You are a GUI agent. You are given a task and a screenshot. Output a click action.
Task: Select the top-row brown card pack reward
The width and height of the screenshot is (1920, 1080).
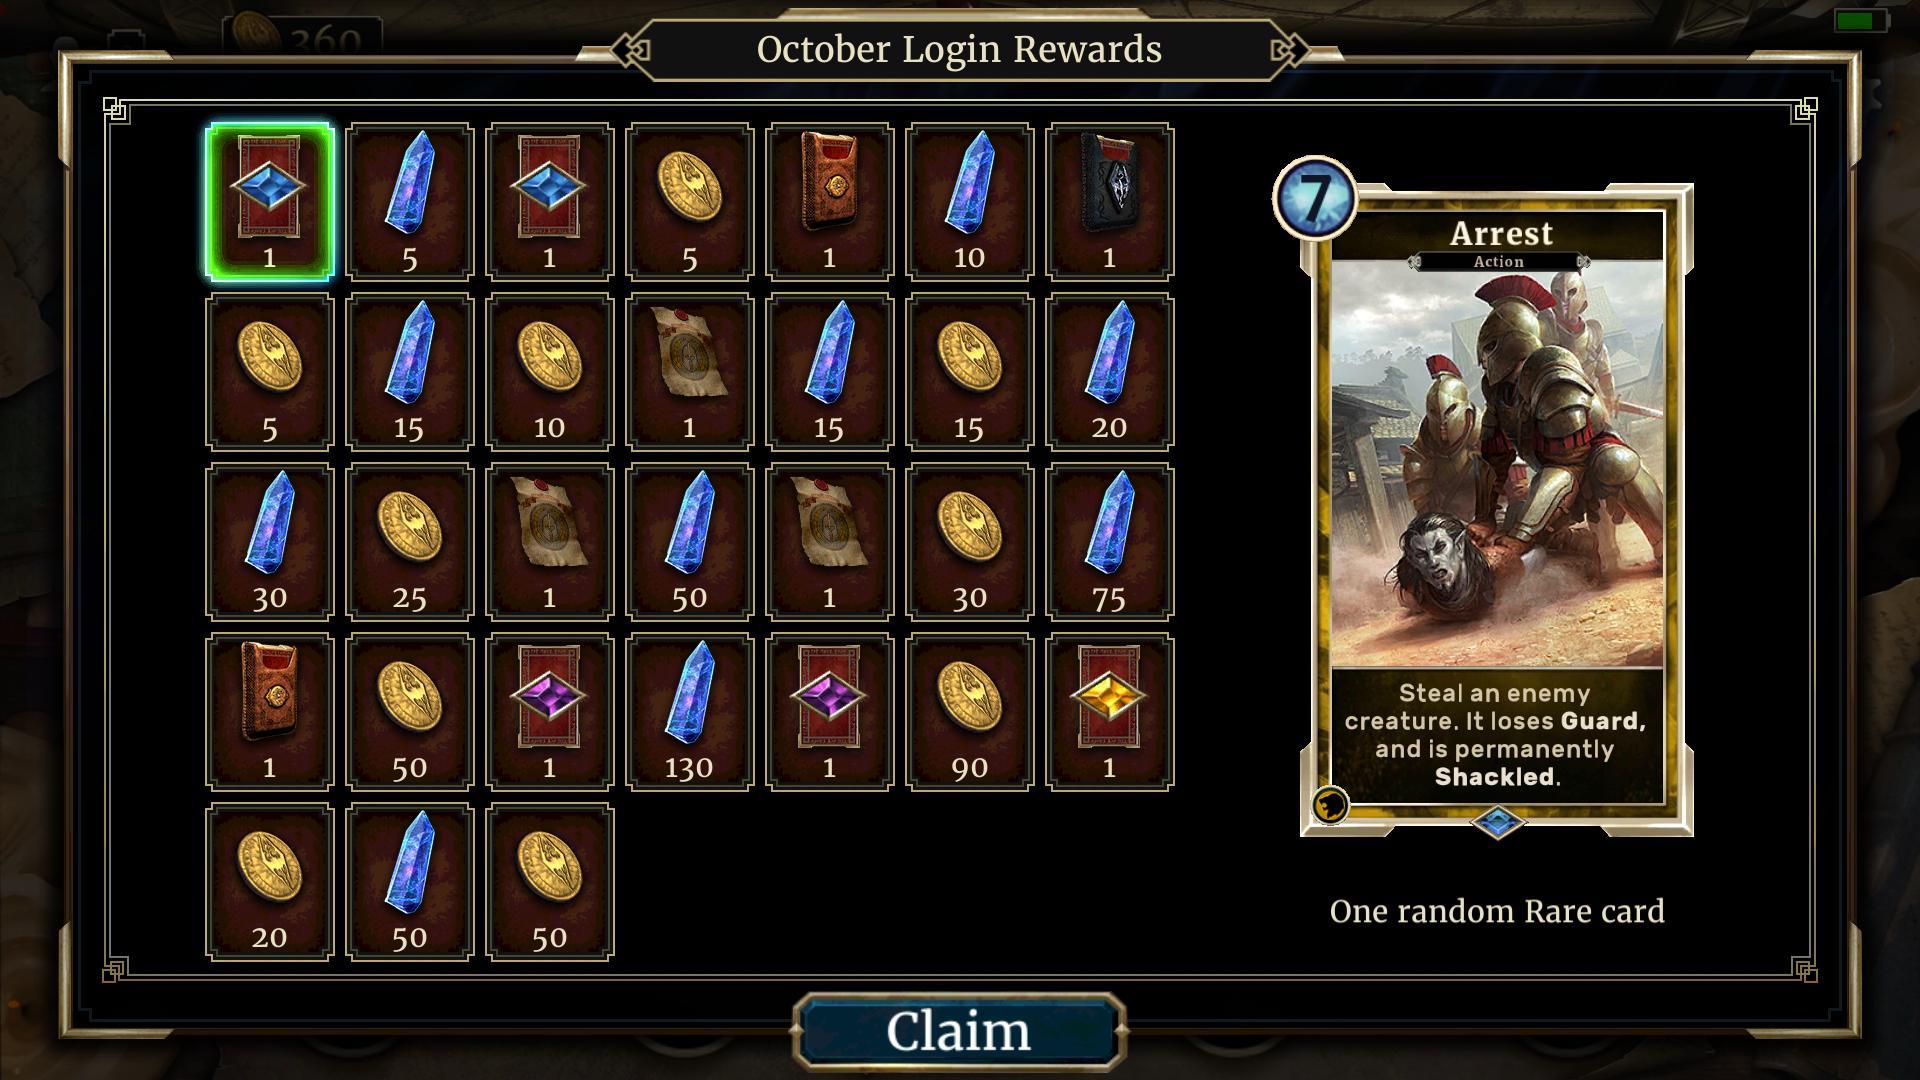pos(829,201)
